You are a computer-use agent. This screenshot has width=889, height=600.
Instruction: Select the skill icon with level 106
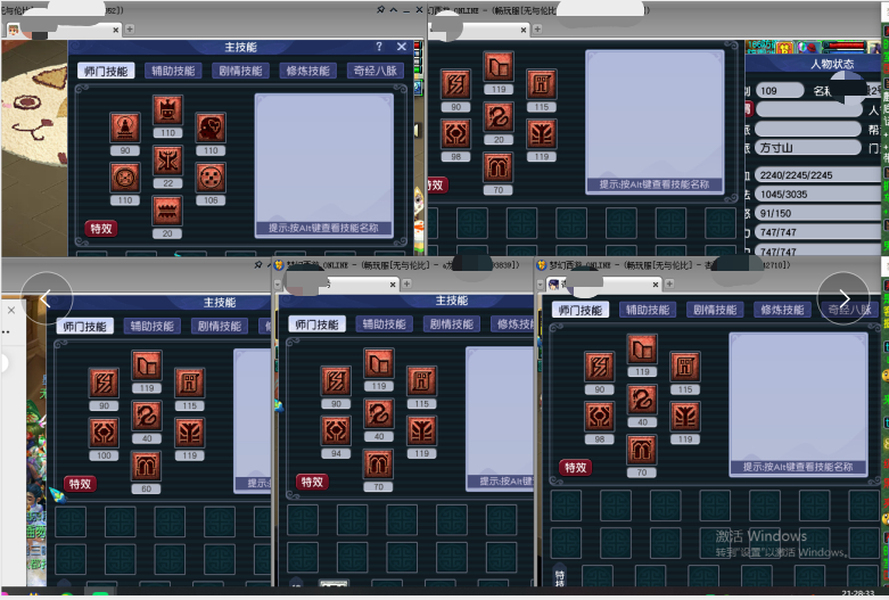click(x=211, y=178)
